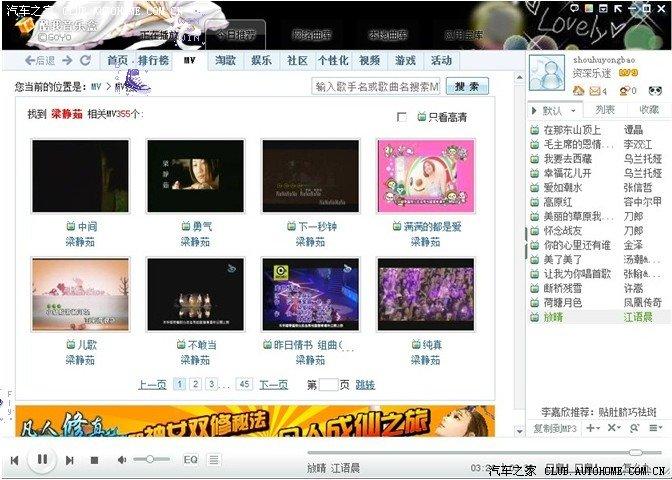Open the 儿歌 MV thumbnail

coord(81,294)
